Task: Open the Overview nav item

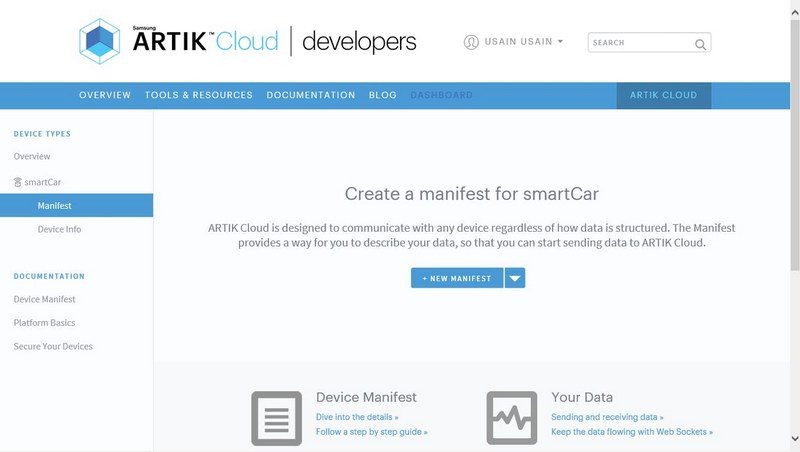Action: (105, 95)
